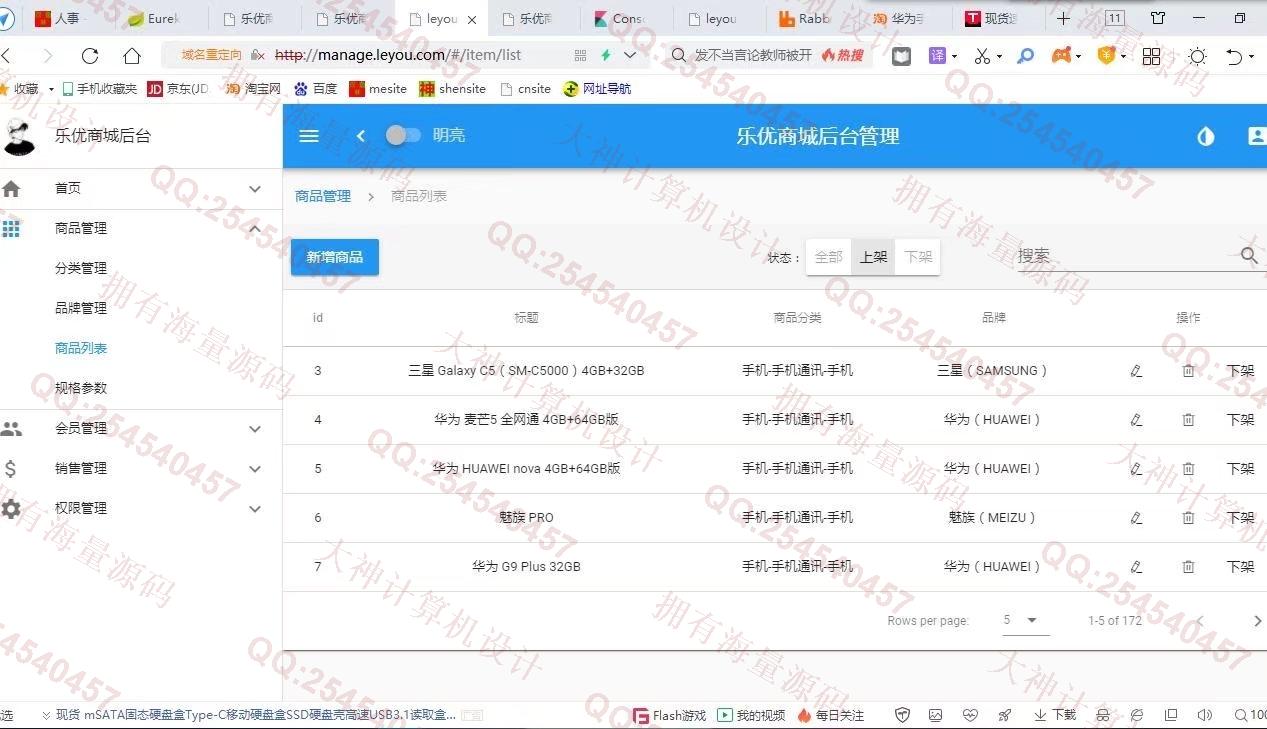Image resolution: width=1267 pixels, height=729 pixels.
Task: Click the water-drop theme color icon
Action: tap(1206, 136)
